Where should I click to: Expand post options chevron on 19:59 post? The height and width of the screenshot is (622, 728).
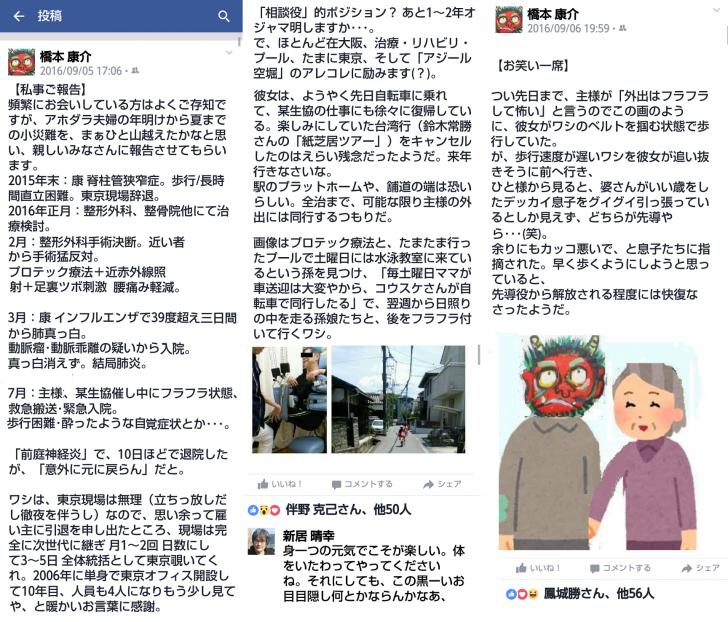click(x=717, y=10)
